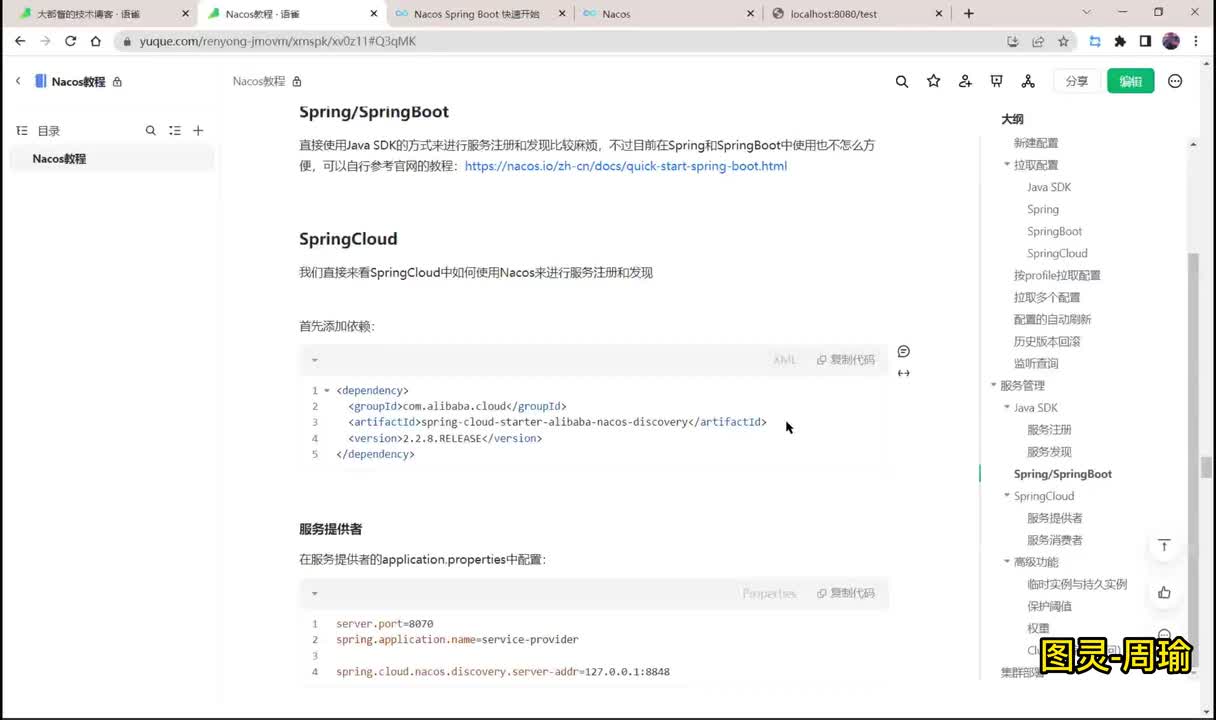Viewport: 1216px width, 720px height.
Task: Open the browser home page
Action: 95,41
